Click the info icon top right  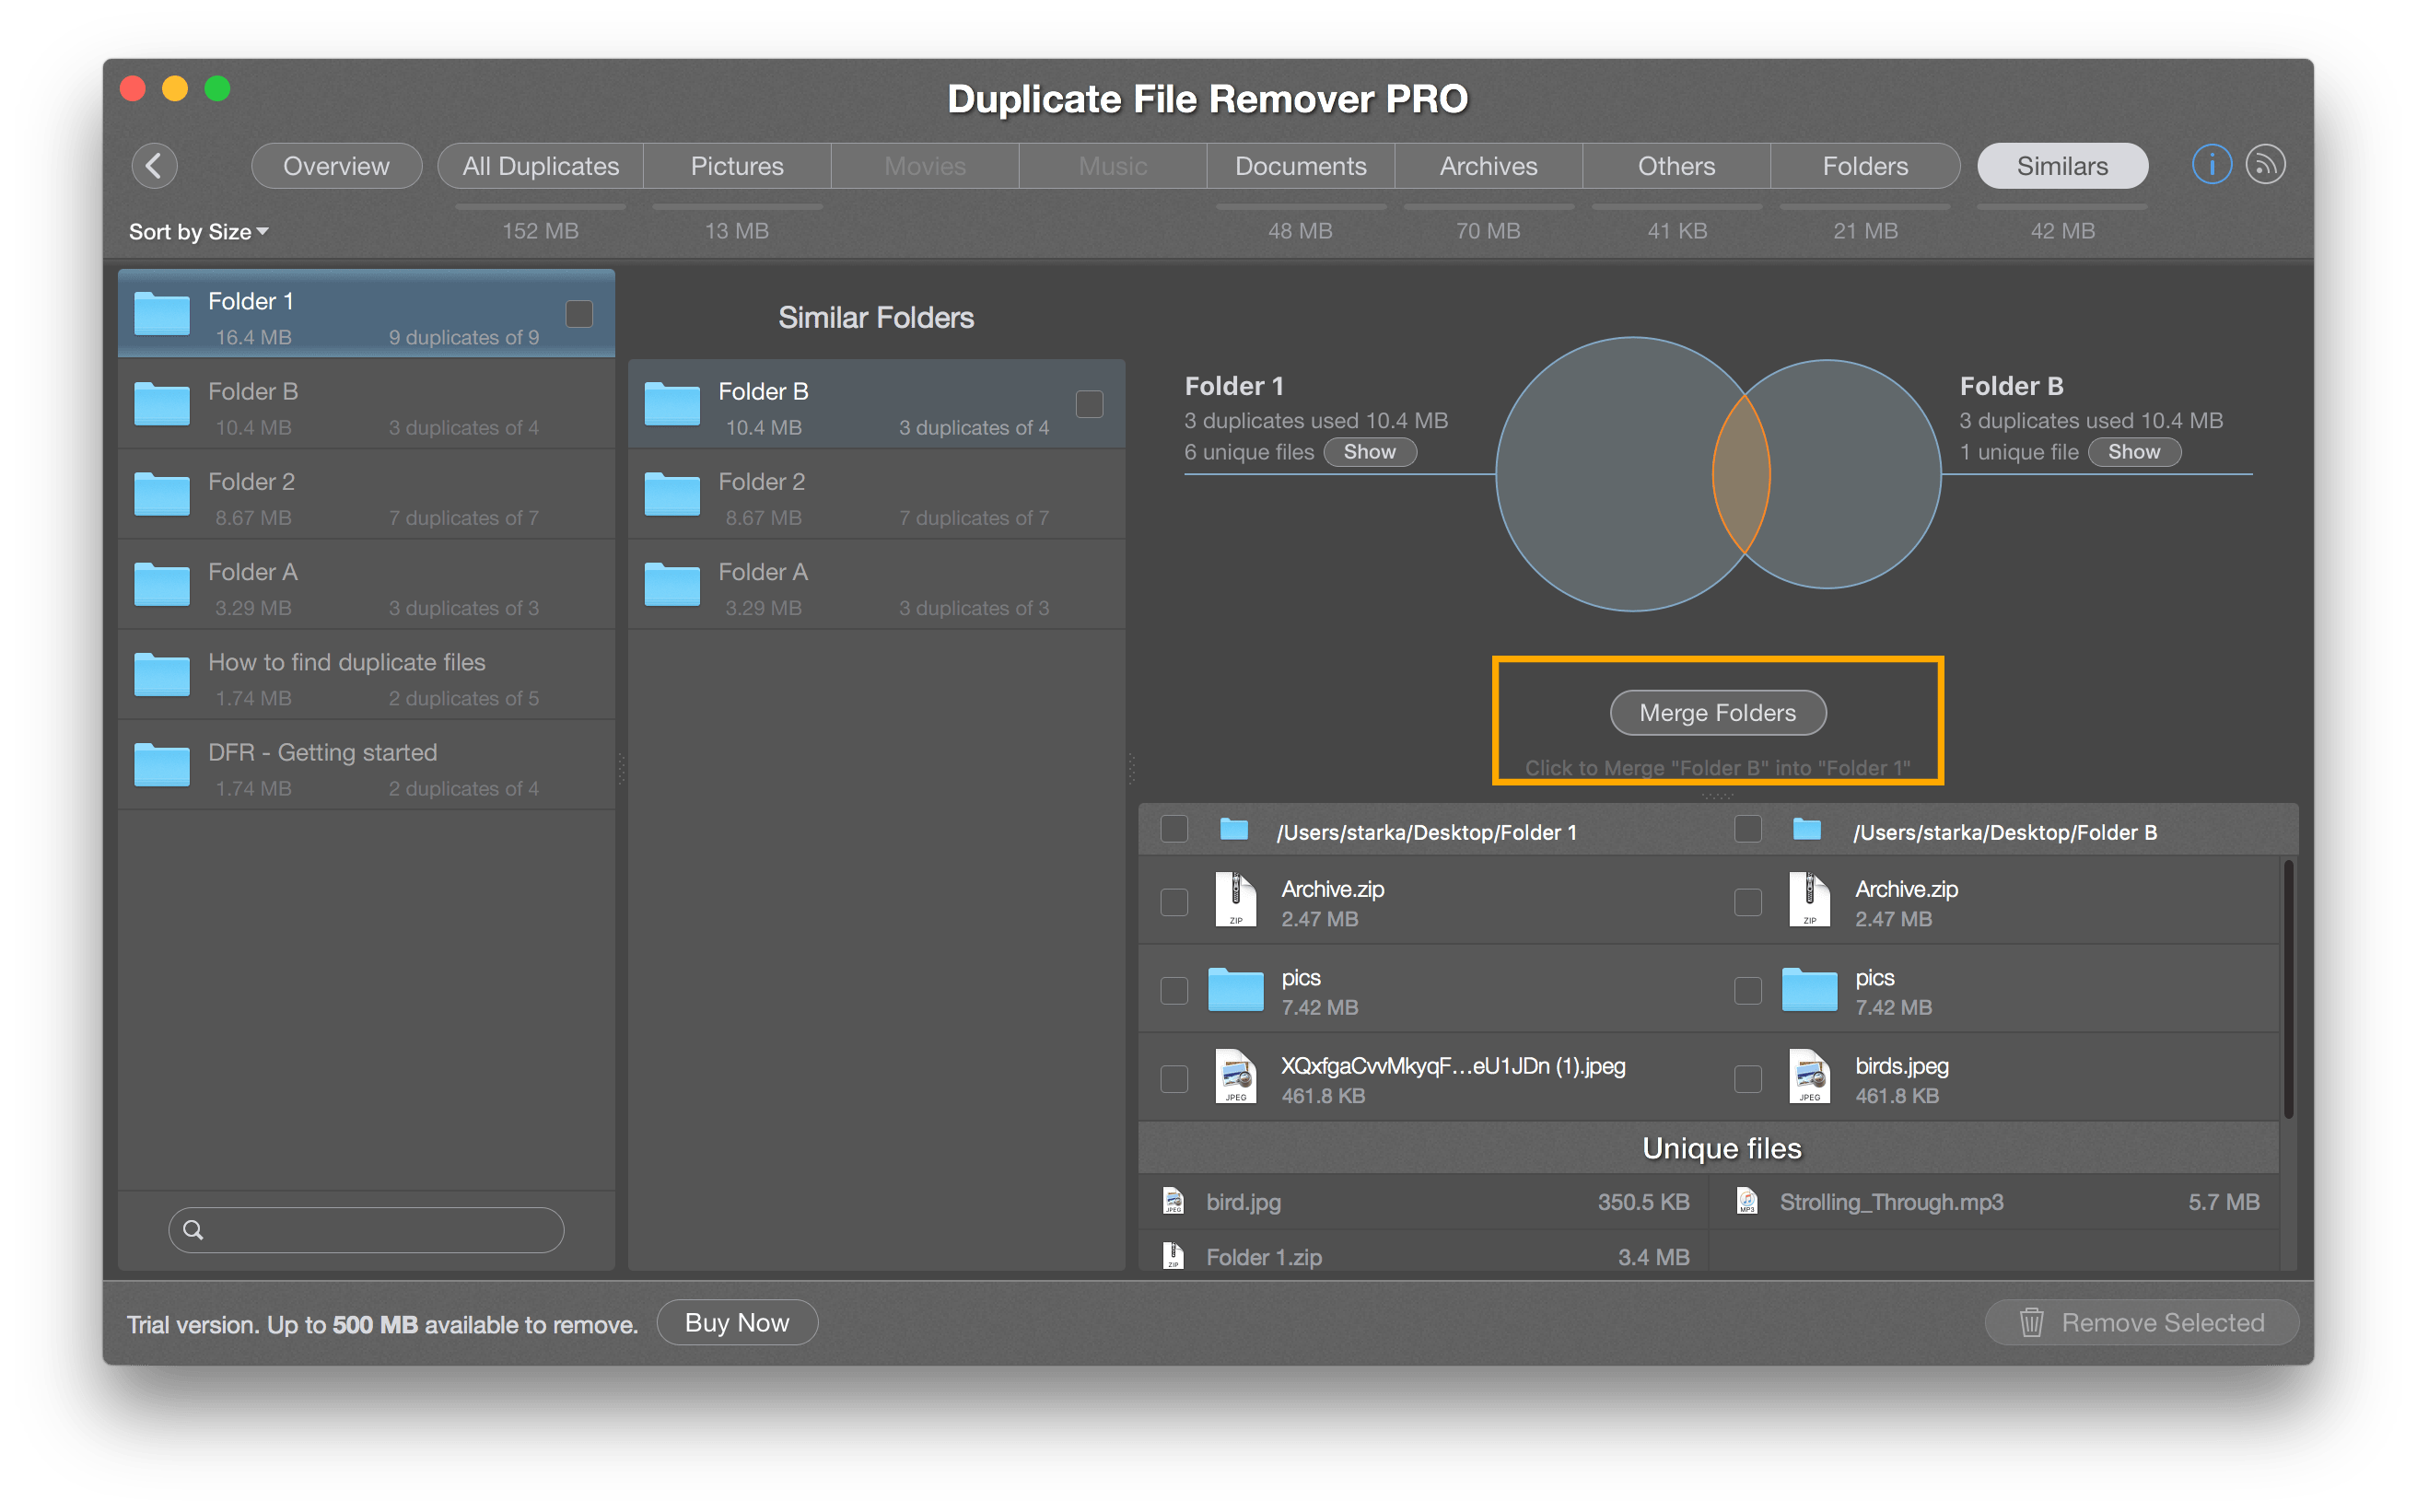coord(2213,164)
